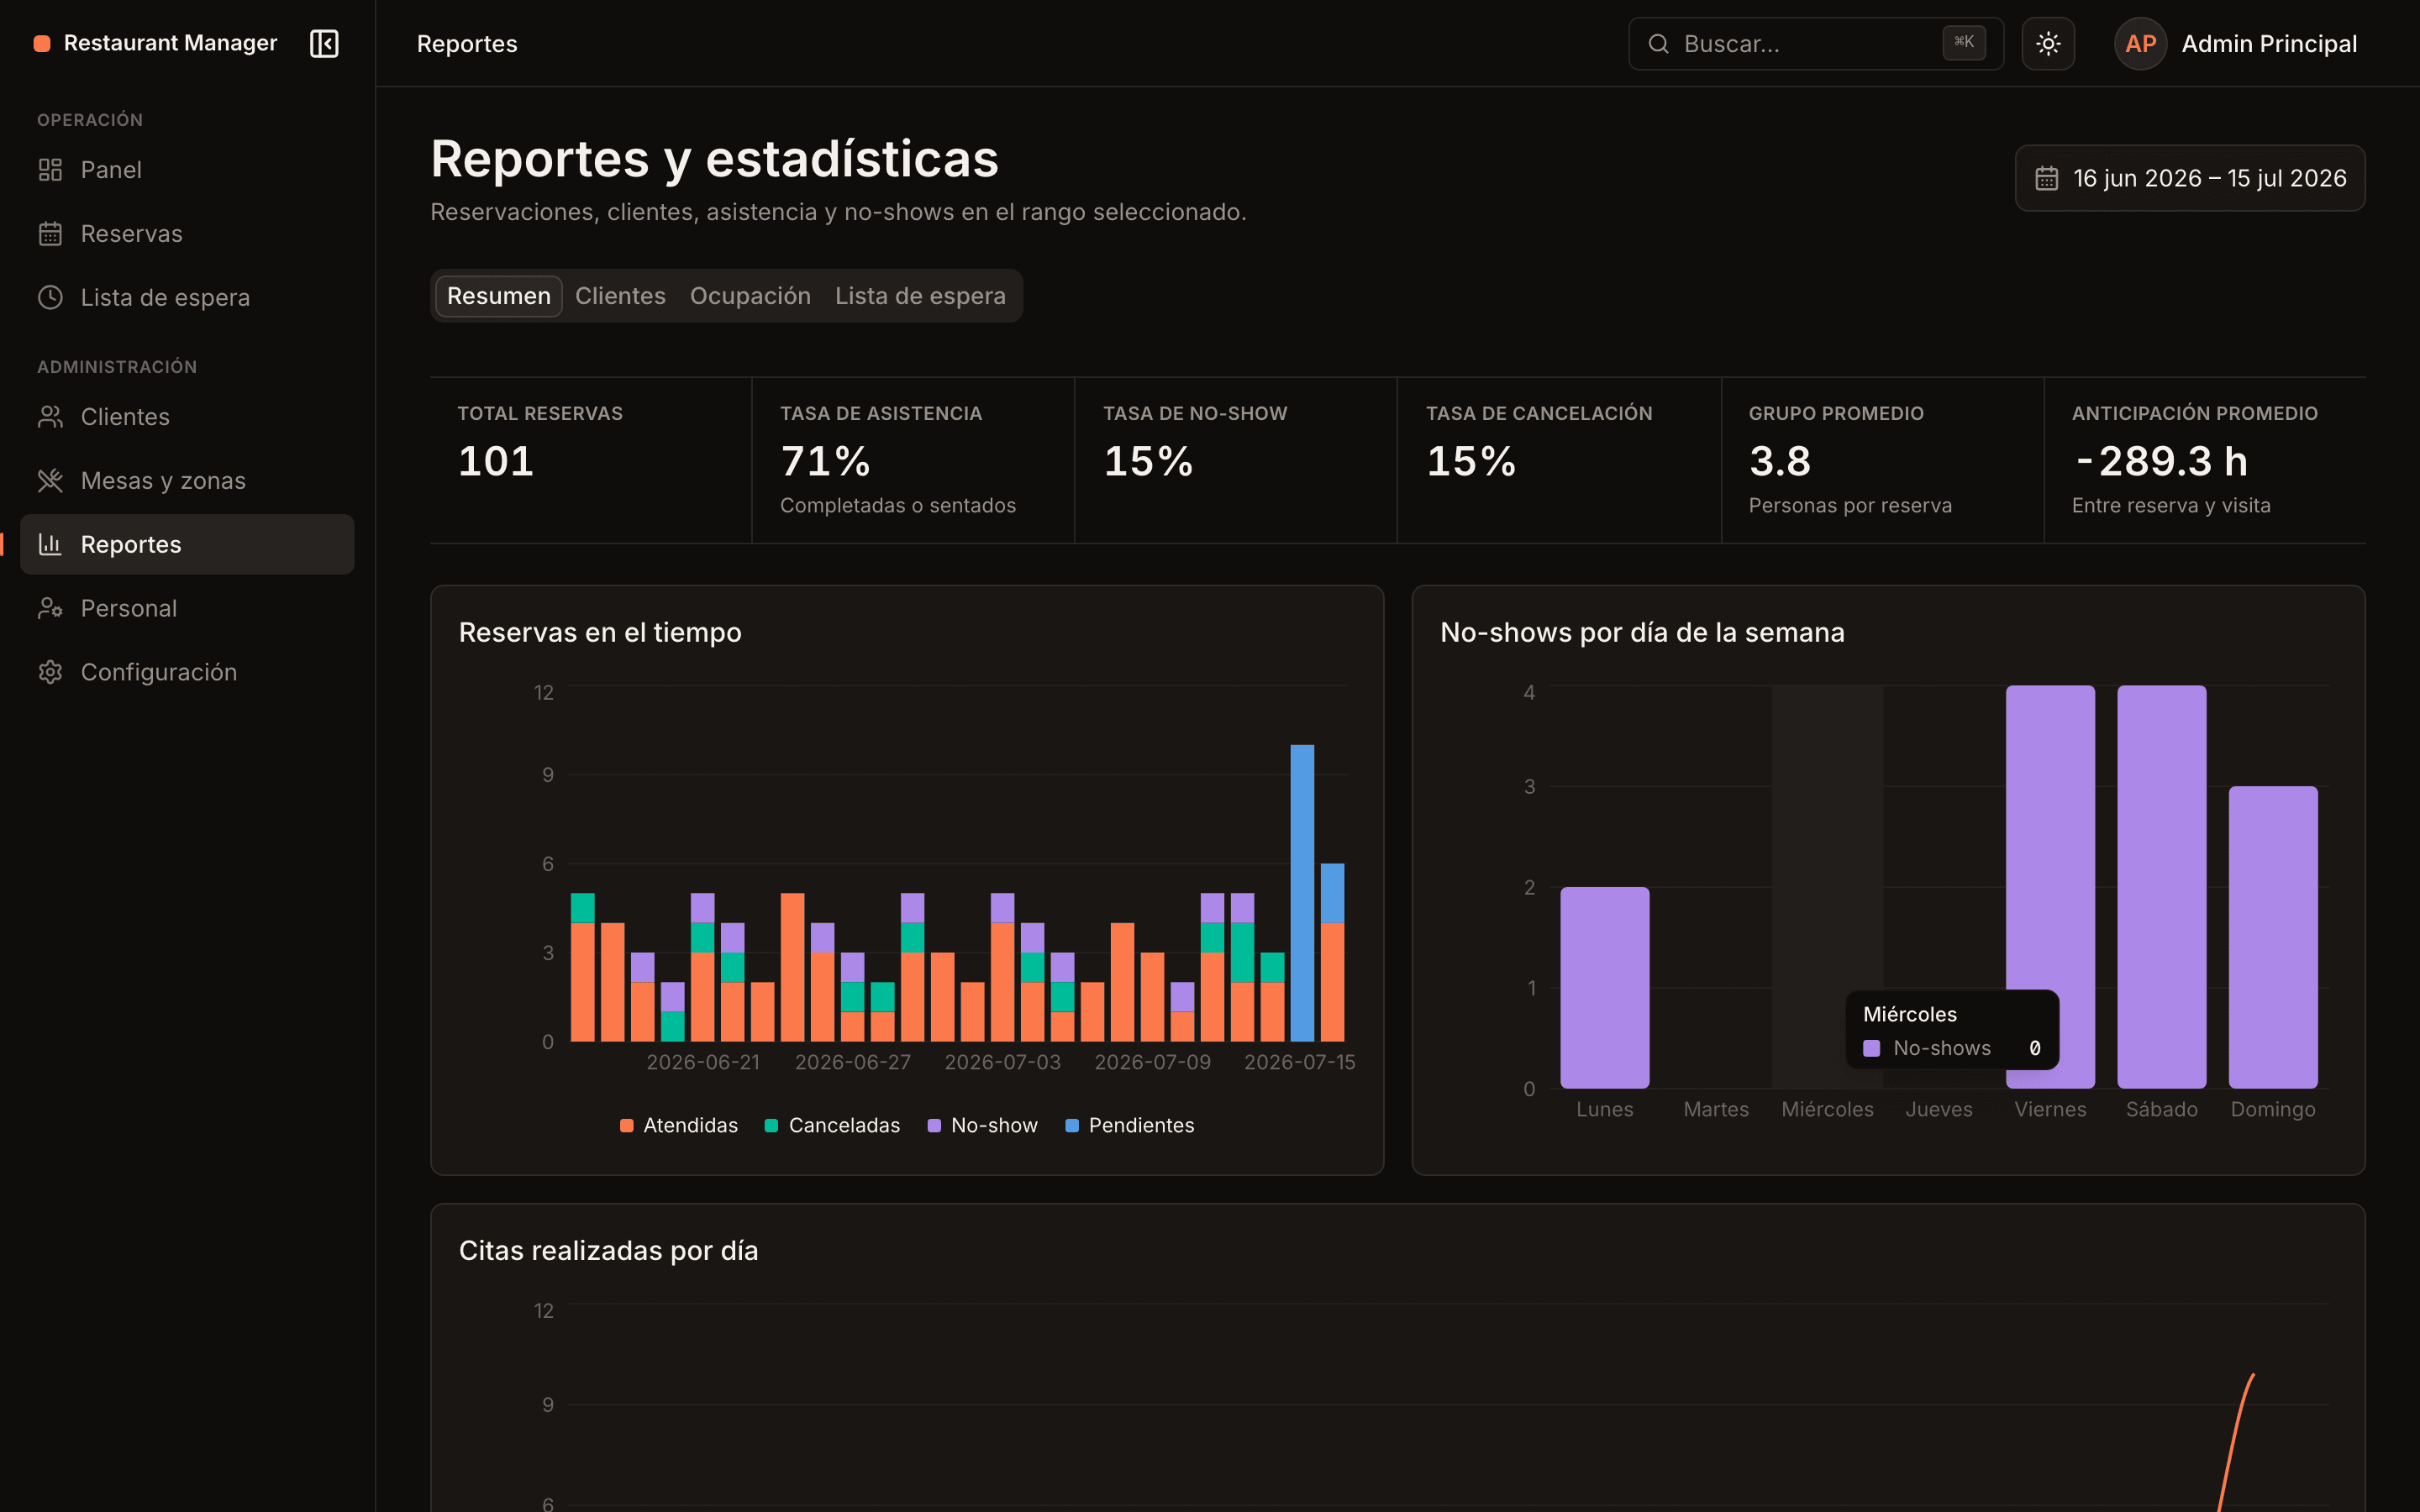The height and width of the screenshot is (1512, 2420).
Task: Open Admin Principal user menu
Action: coord(2236,43)
